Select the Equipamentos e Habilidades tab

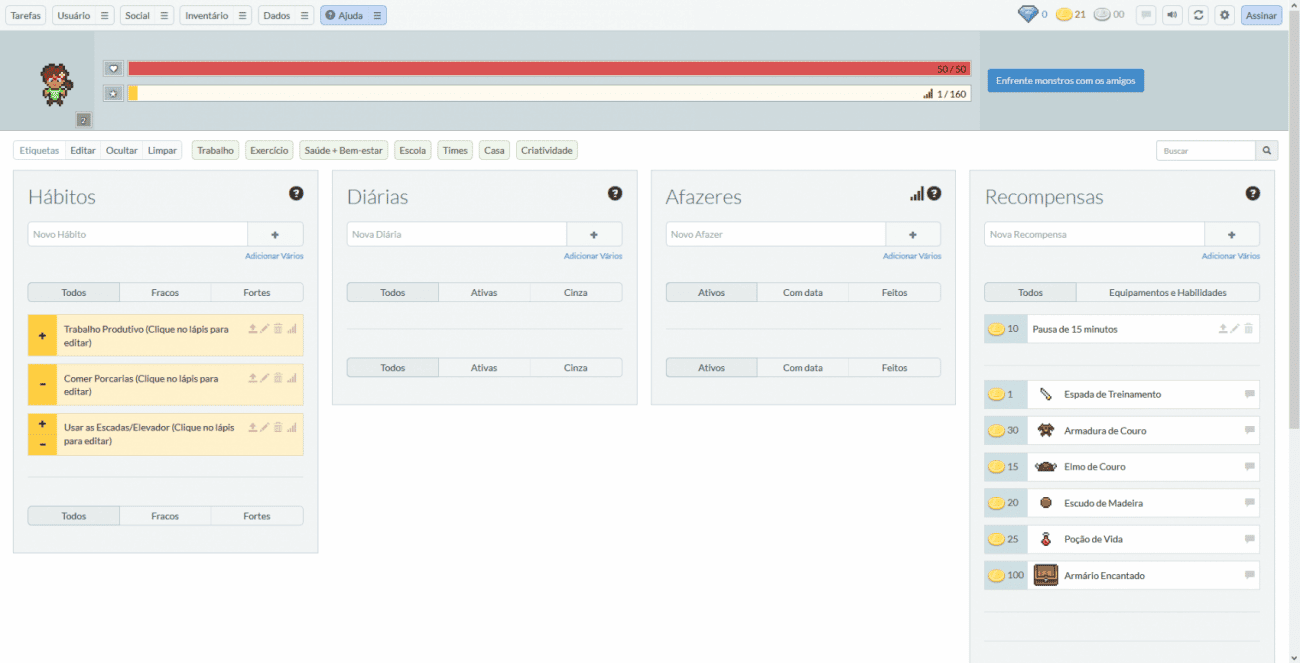pyautogui.click(x=1167, y=293)
